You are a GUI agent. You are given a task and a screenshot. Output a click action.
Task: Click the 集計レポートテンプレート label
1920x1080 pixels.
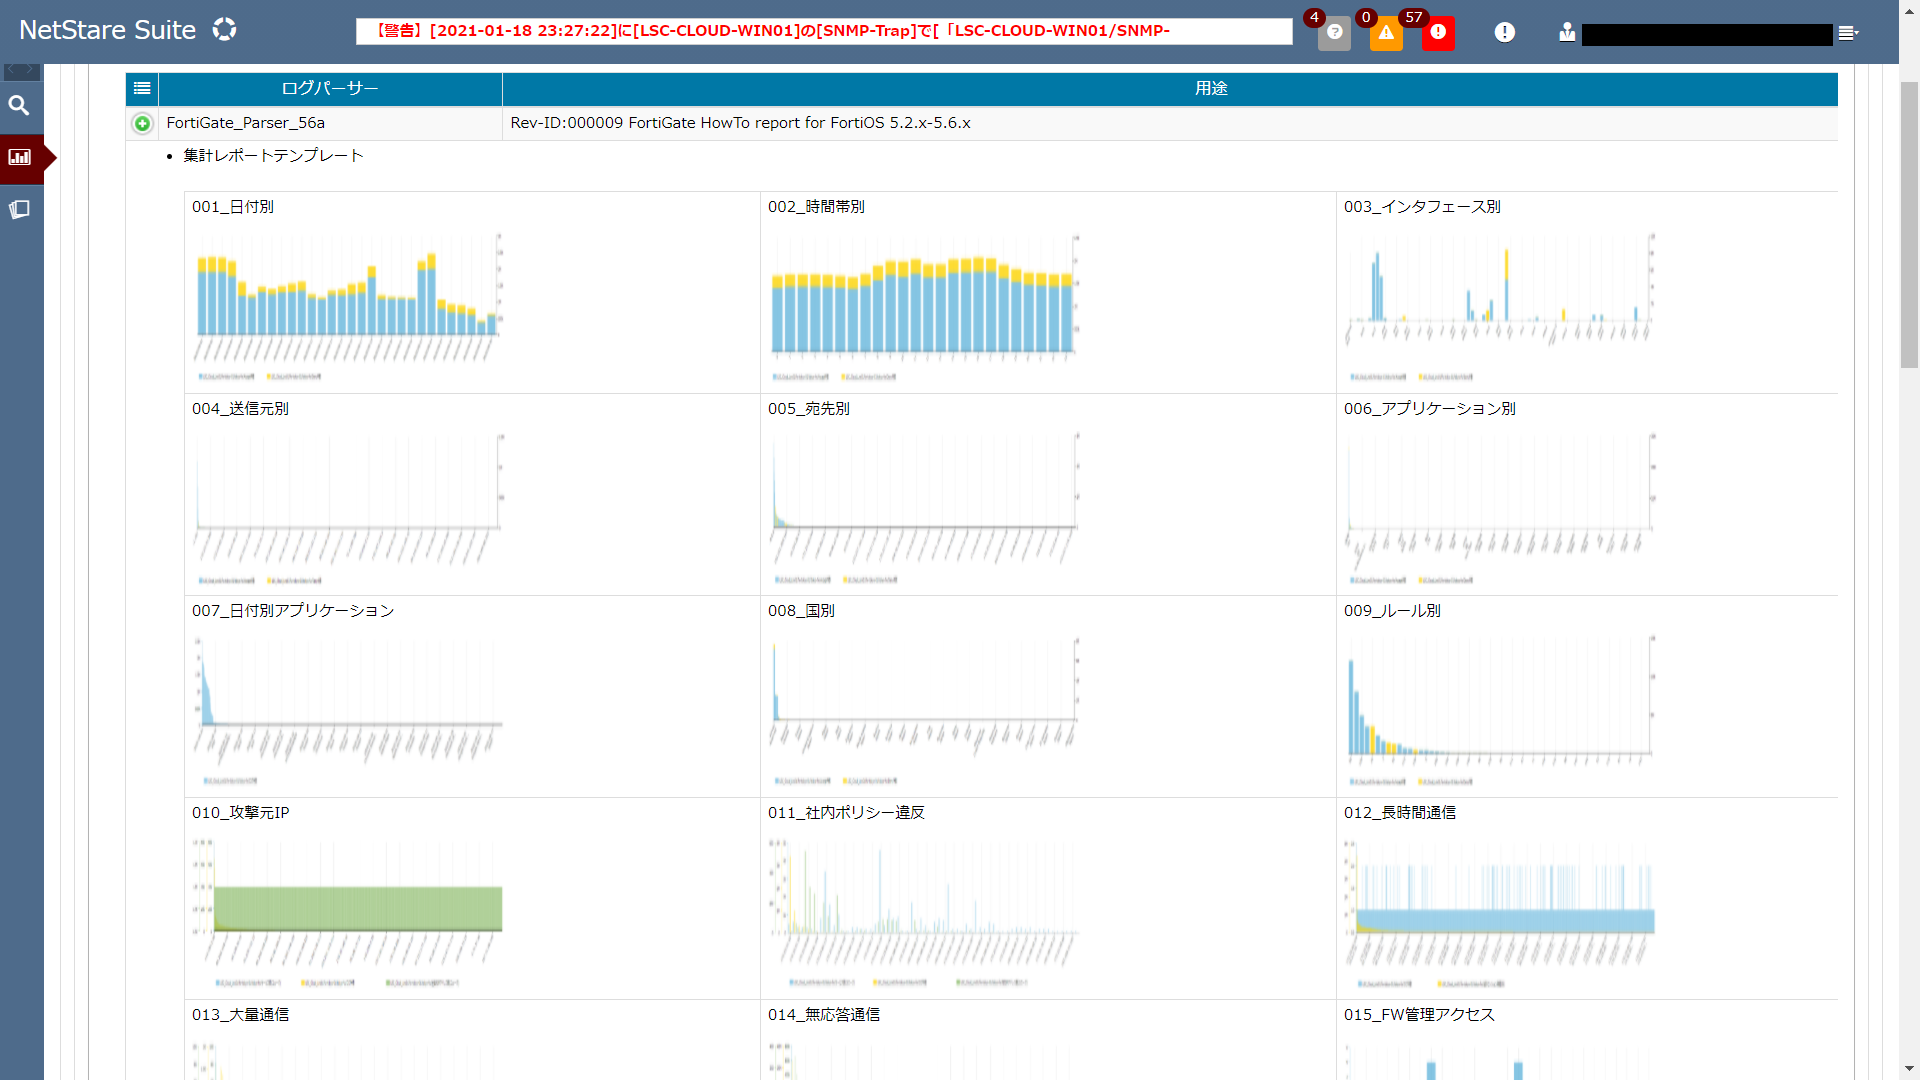pos(273,156)
